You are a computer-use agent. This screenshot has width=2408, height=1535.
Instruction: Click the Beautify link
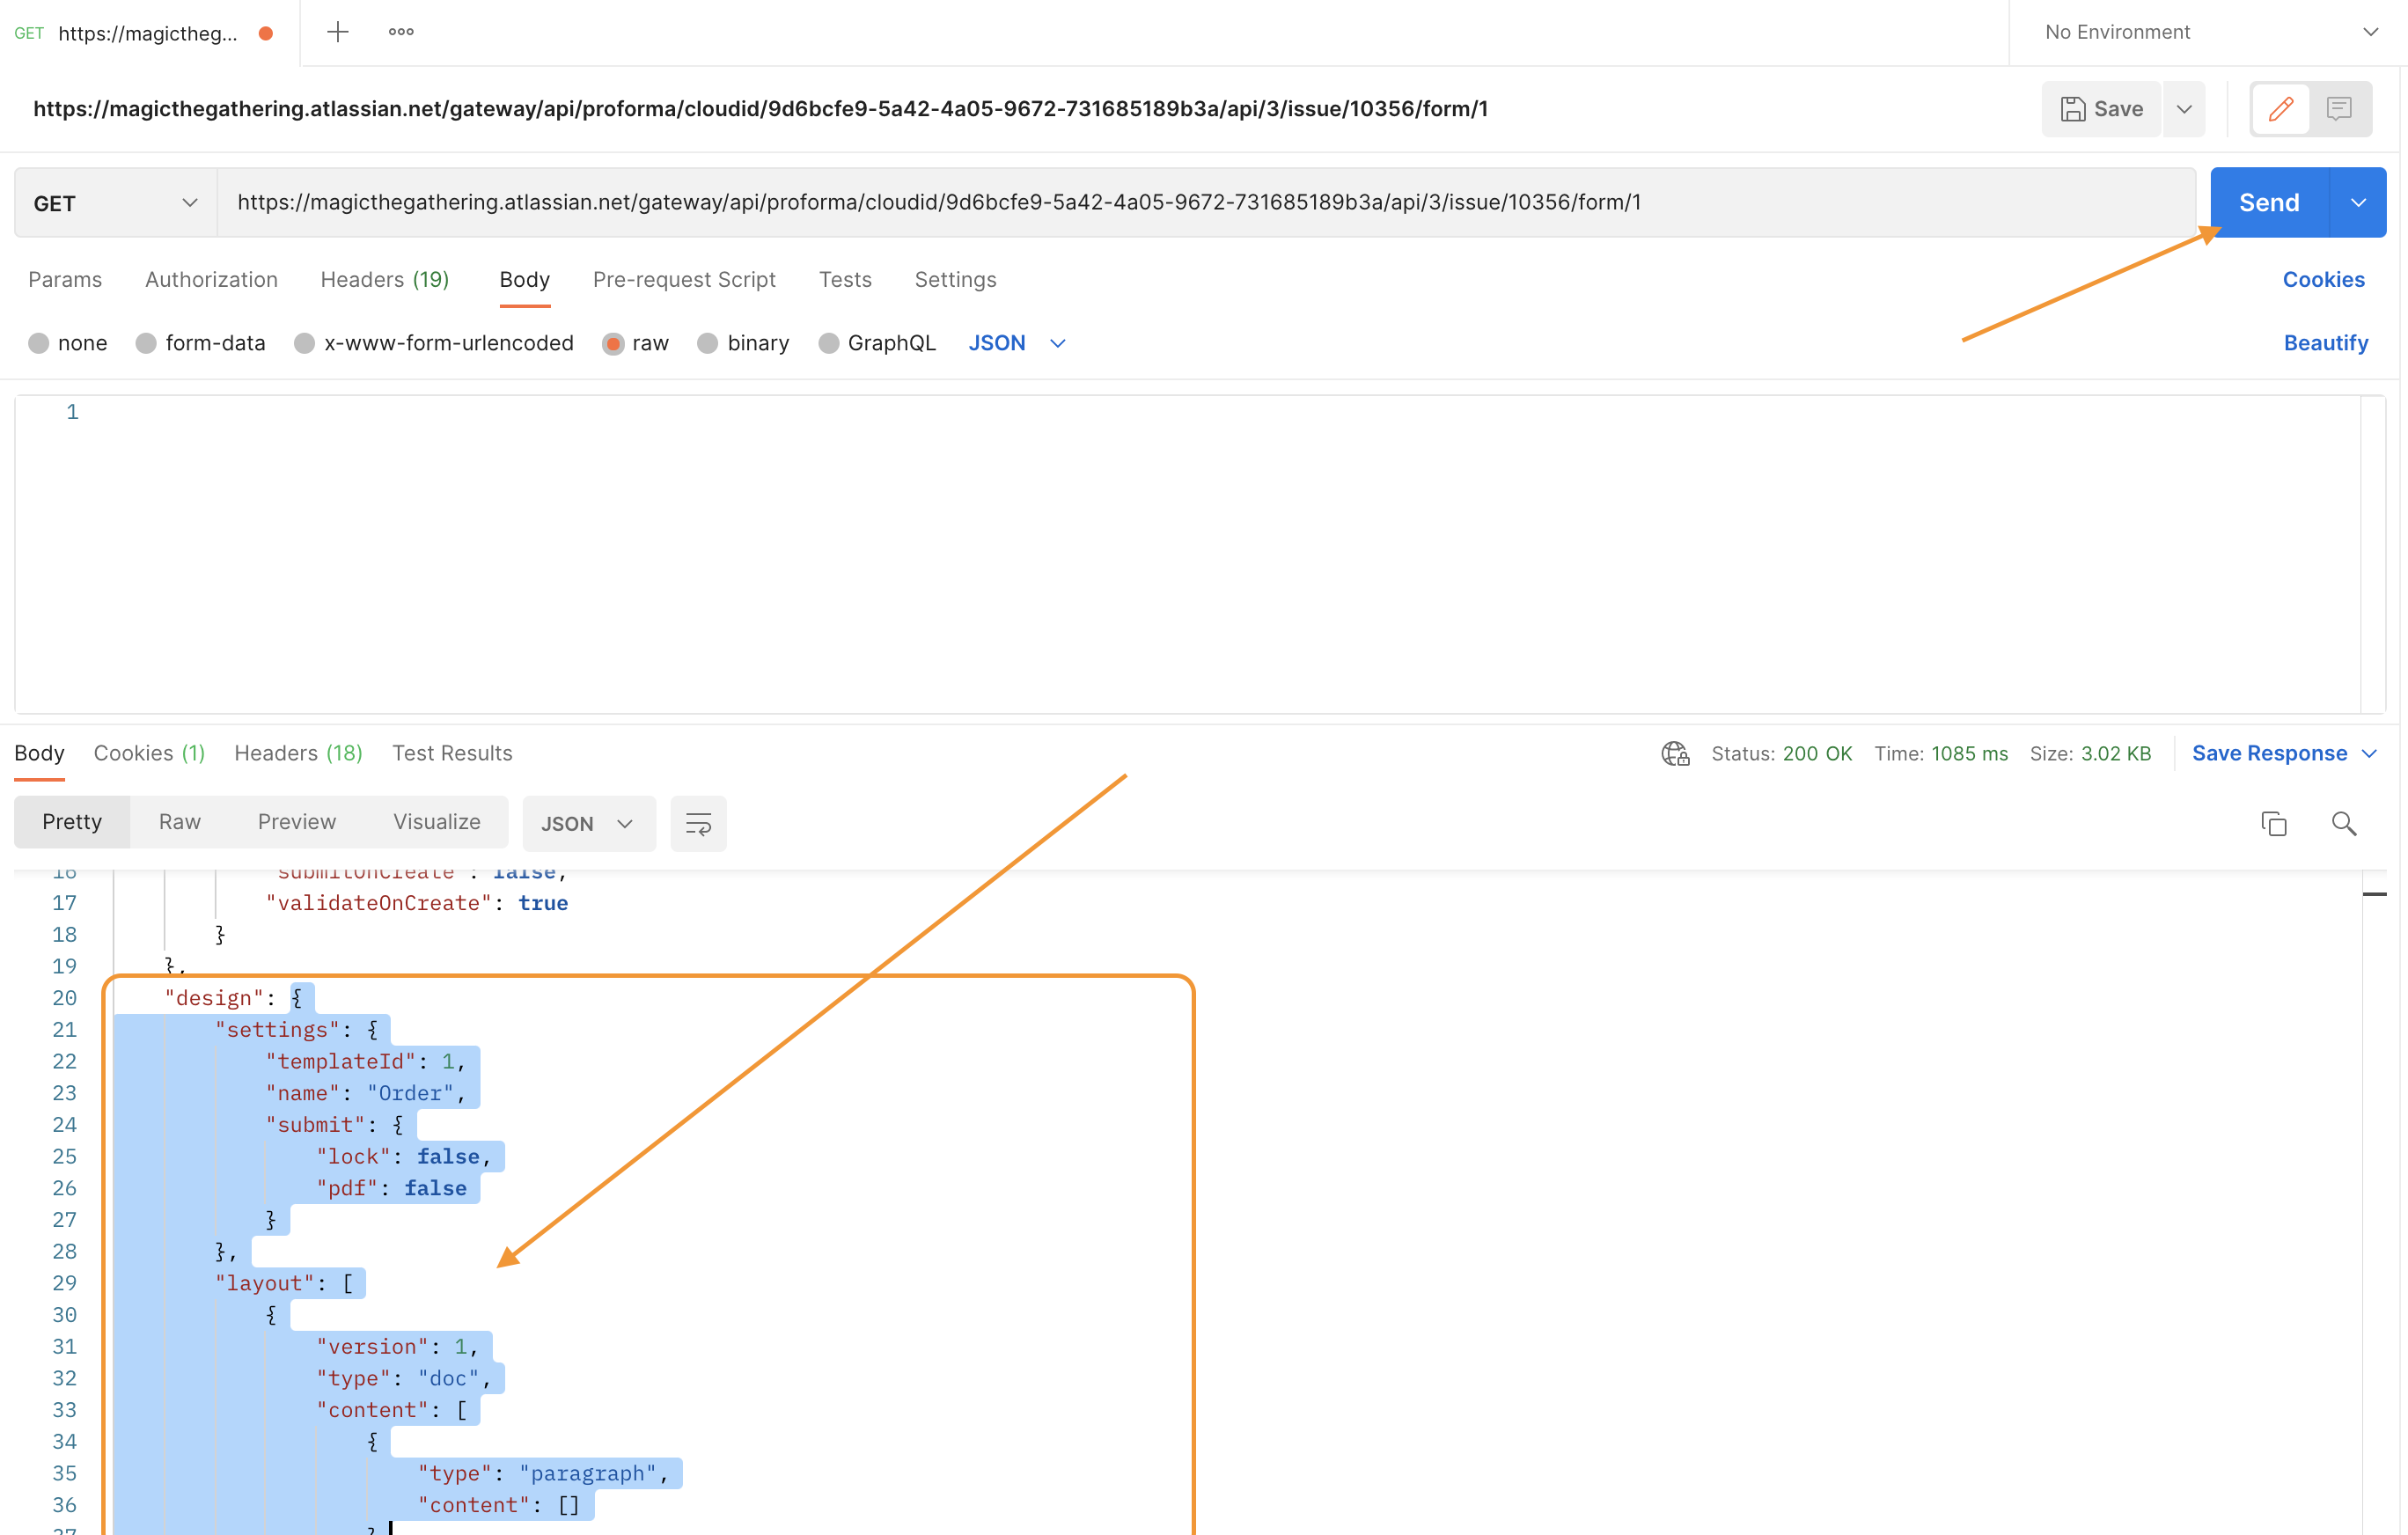[2325, 343]
